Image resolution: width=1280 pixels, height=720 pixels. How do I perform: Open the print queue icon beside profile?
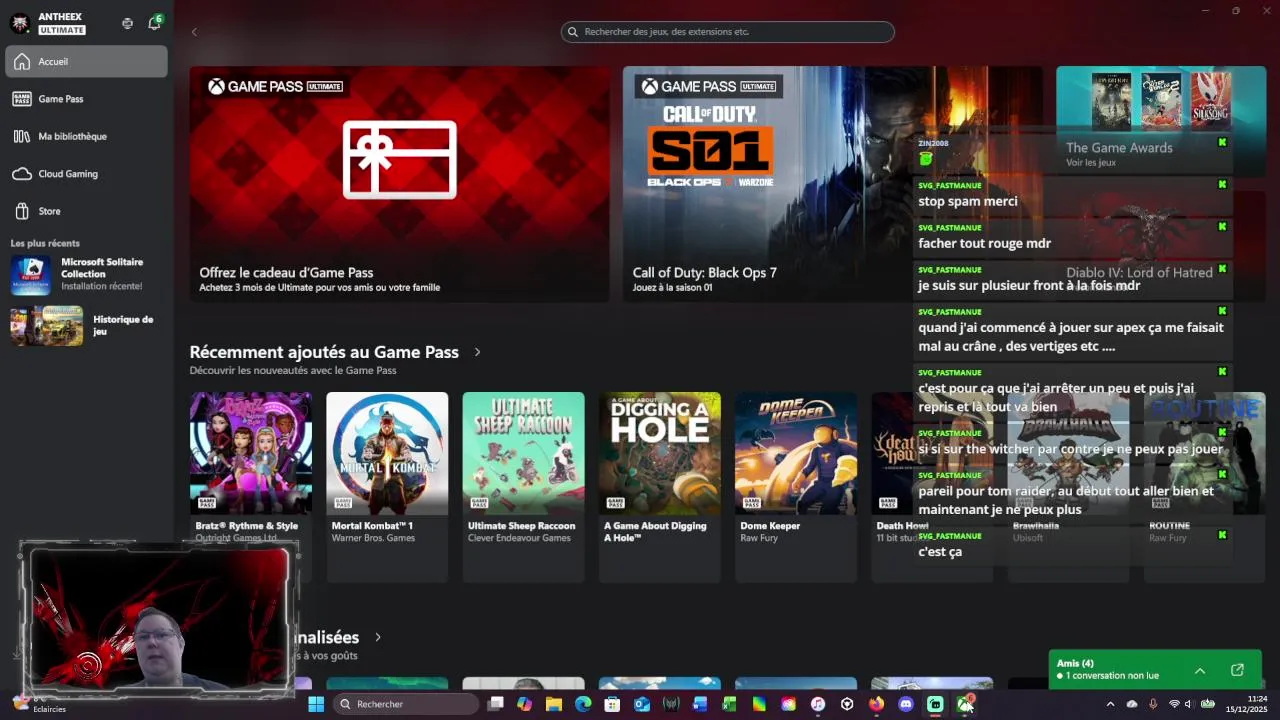(x=127, y=23)
